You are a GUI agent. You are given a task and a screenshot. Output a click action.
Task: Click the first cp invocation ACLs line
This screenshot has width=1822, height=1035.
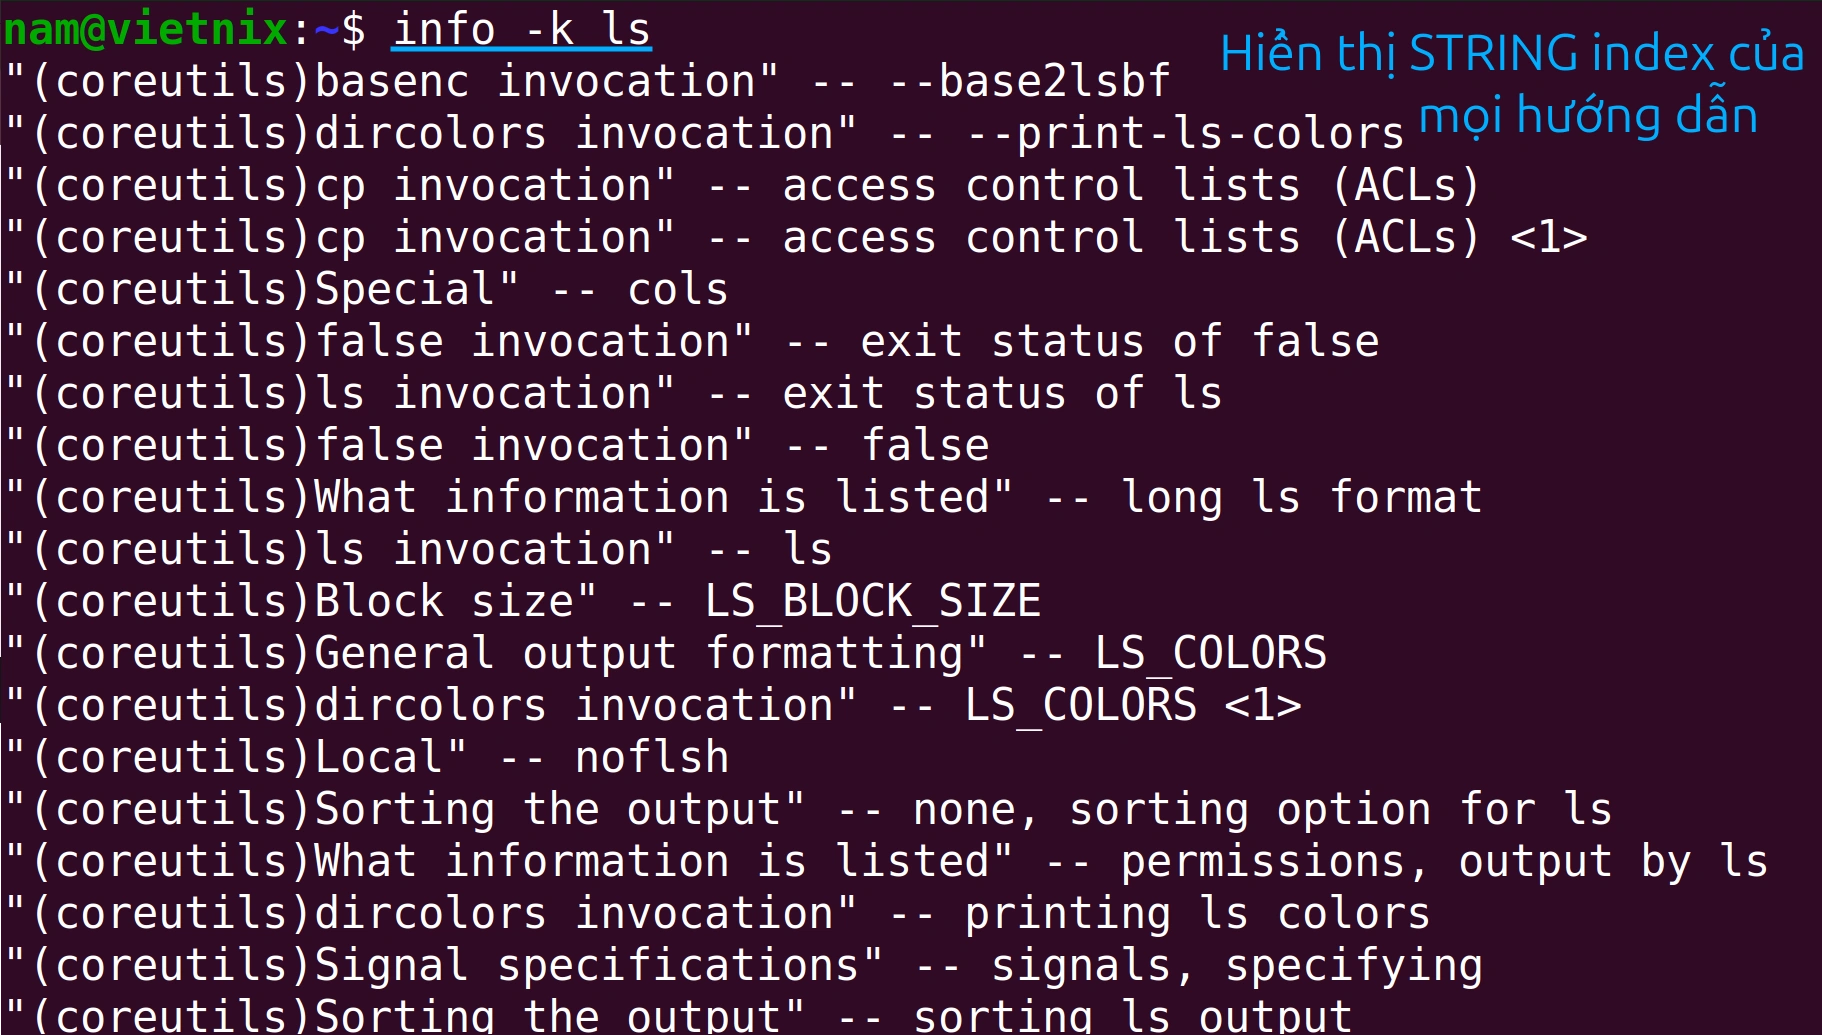(742, 185)
